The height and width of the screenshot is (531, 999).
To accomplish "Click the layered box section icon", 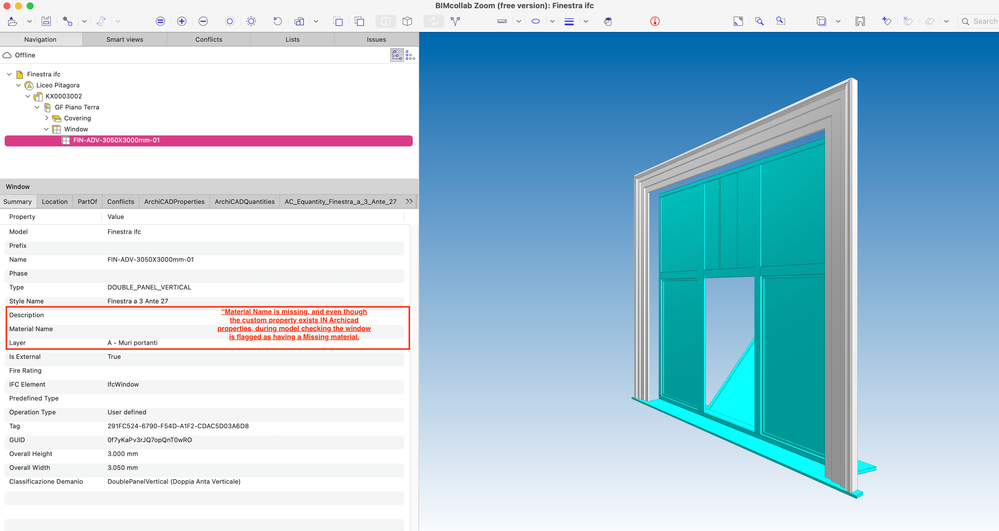I will (821, 21).
